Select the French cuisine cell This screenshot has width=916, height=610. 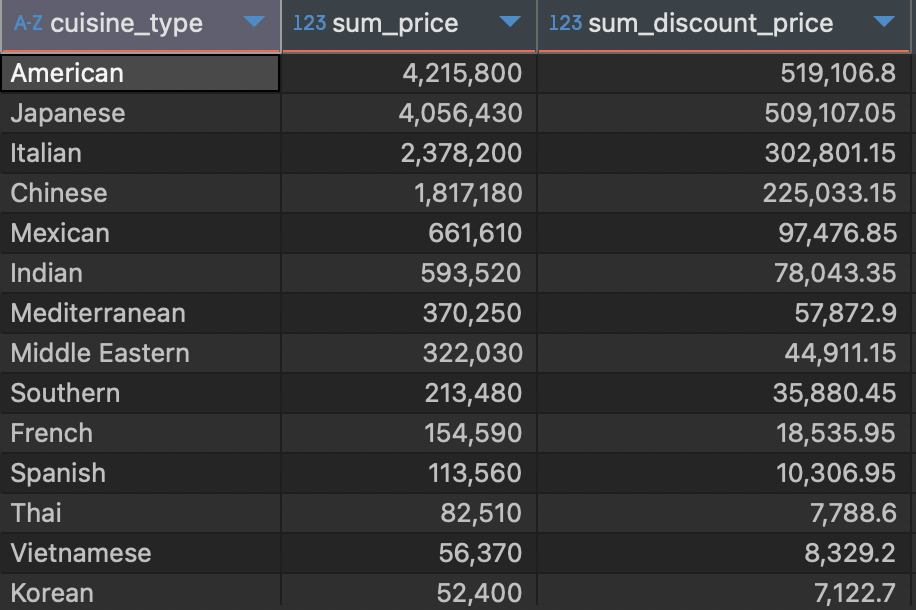(140, 434)
